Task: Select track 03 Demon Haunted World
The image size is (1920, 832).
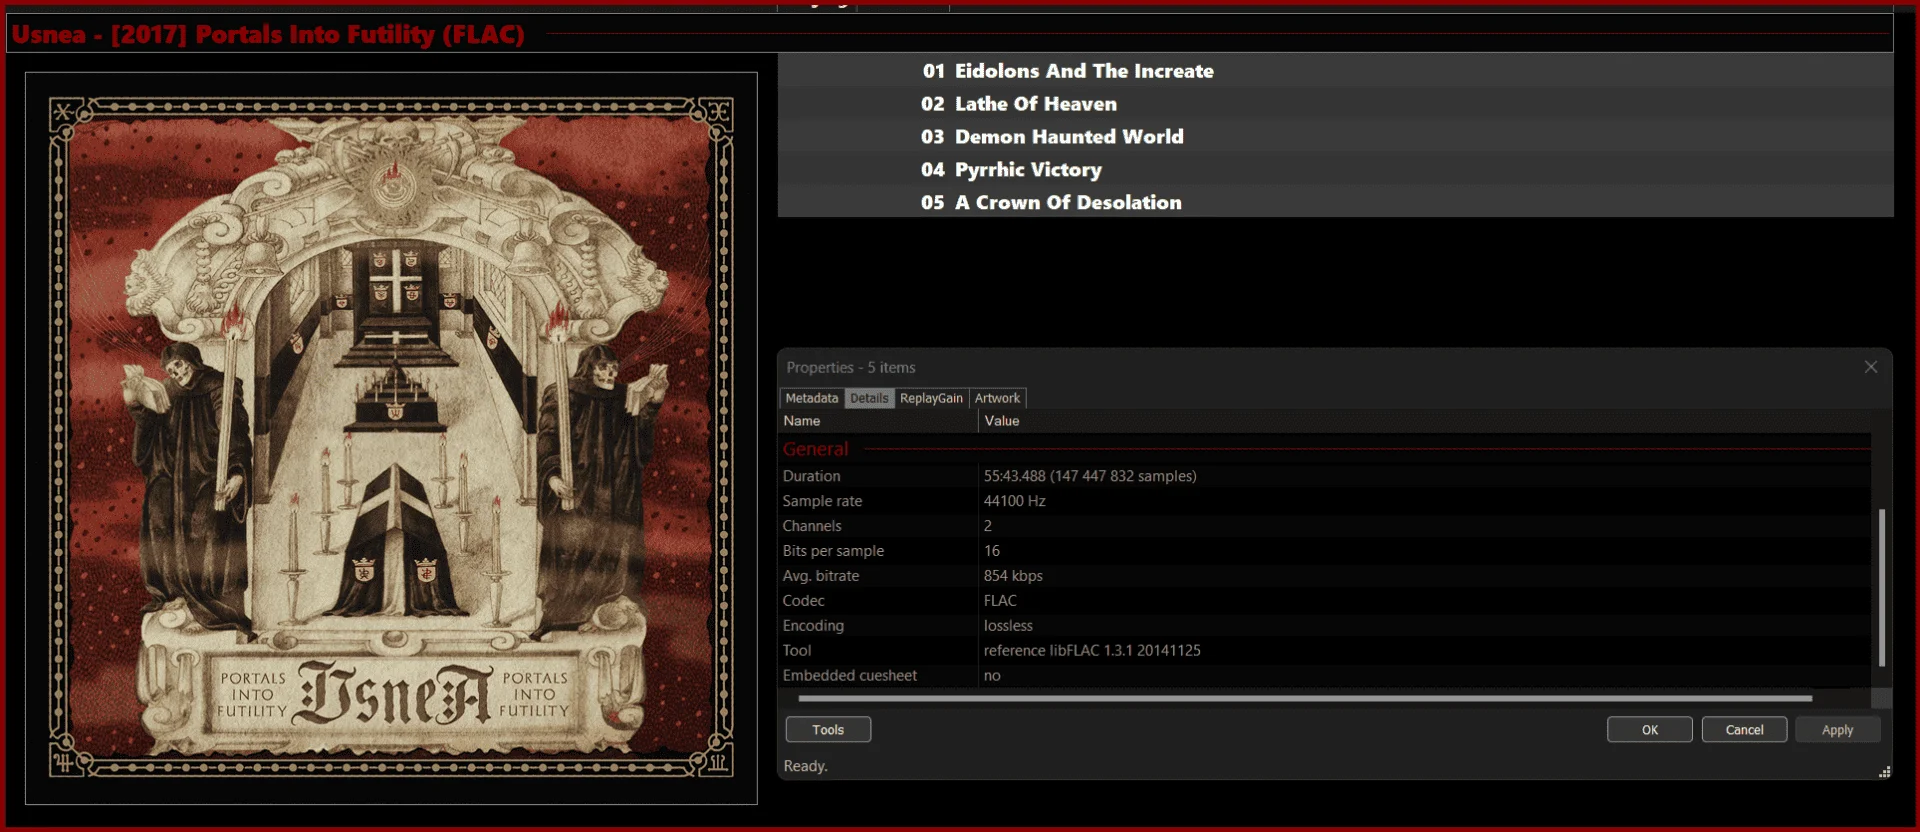Action: 1335,137
